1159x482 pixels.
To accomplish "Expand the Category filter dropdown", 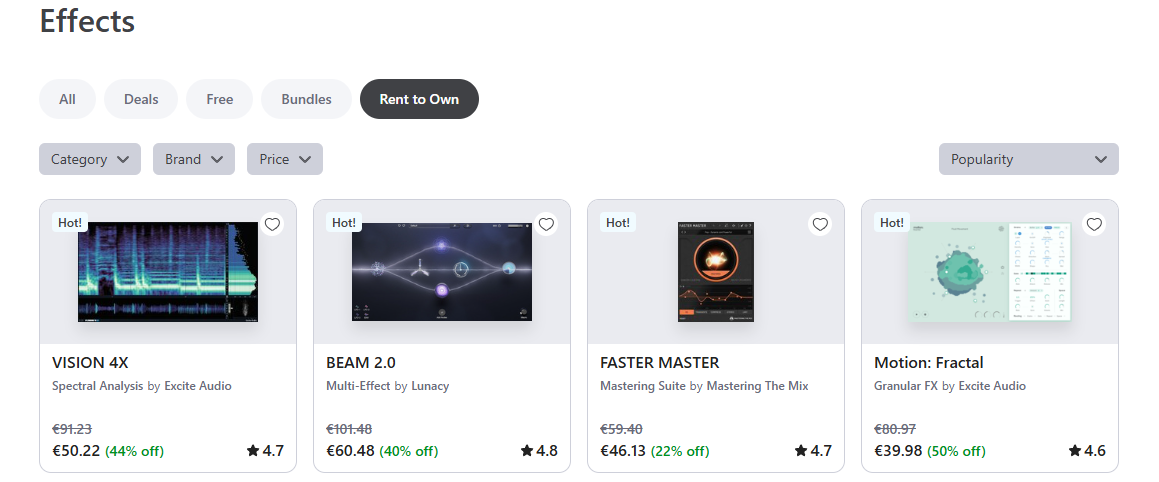I will click(x=90, y=159).
